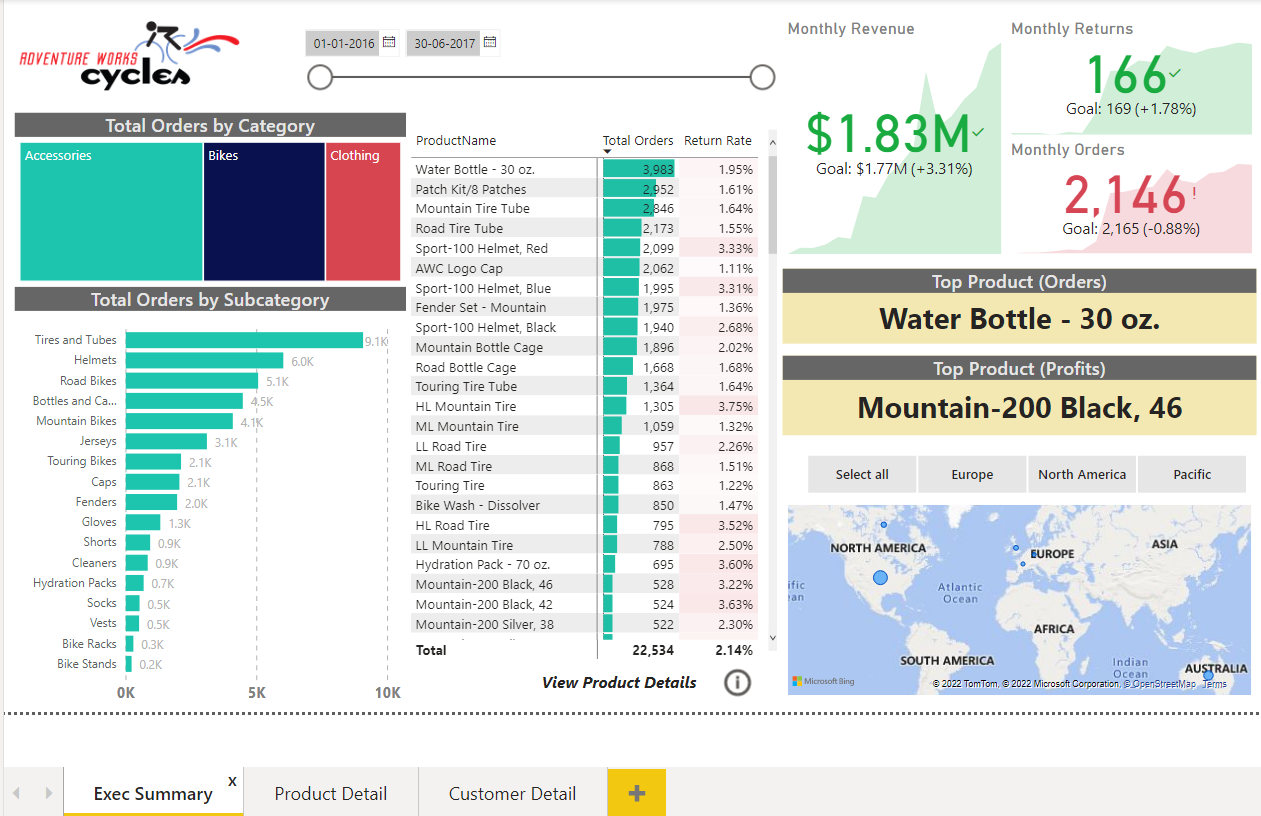Open the Terms link on the map
This screenshot has height=816, width=1261.
pyautogui.click(x=1213, y=683)
